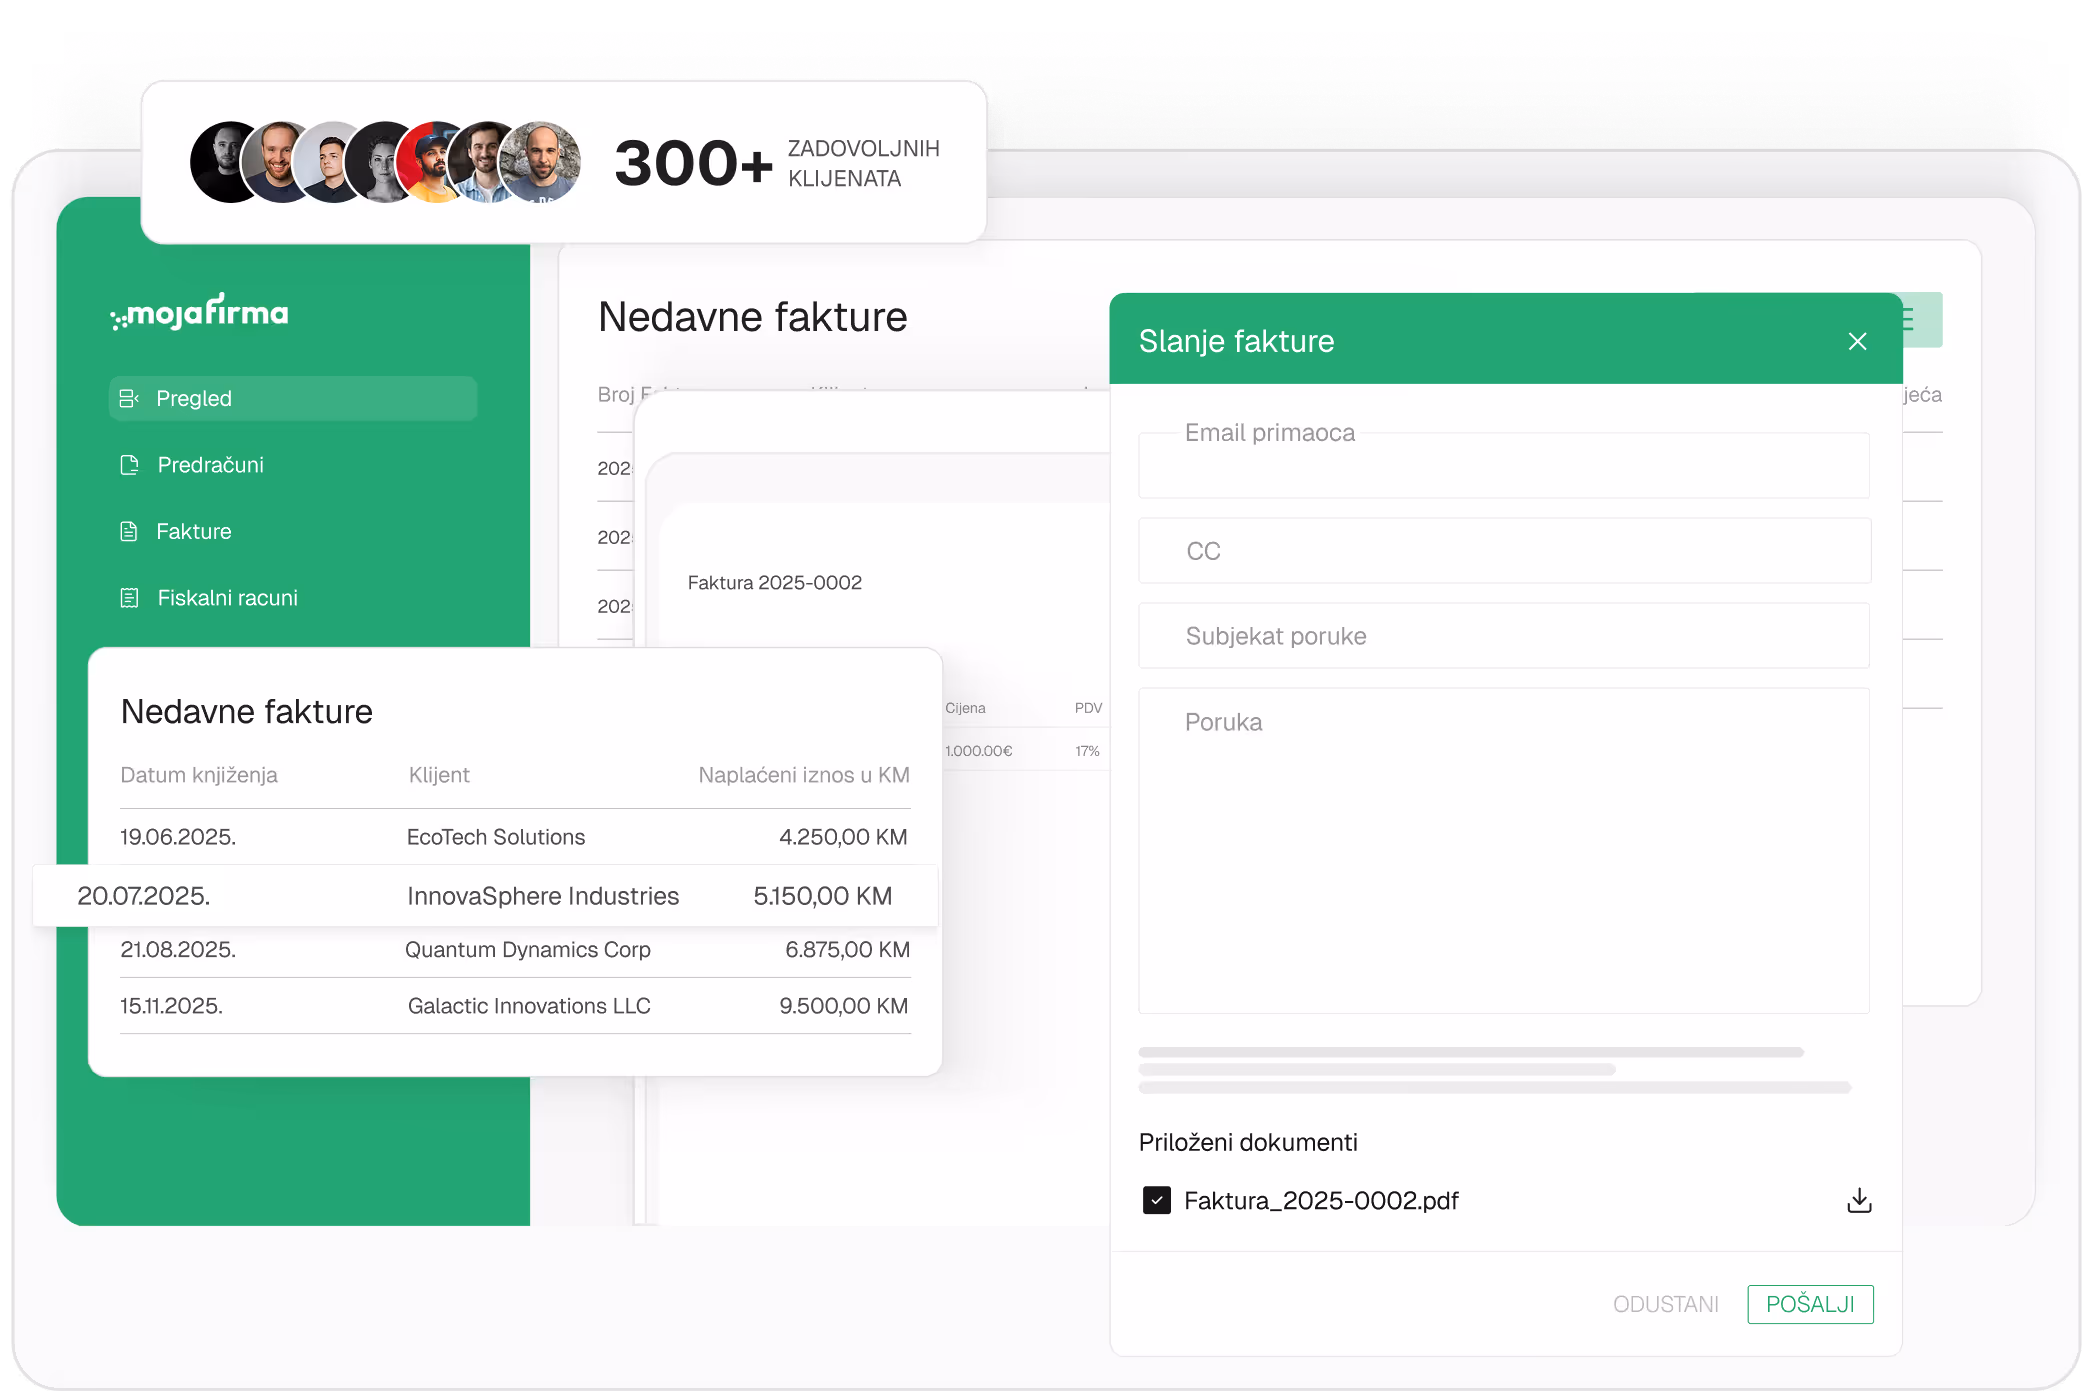Click the Subjekat poruke field
Viewport: 2093px width, 1391px height.
pos(1503,636)
